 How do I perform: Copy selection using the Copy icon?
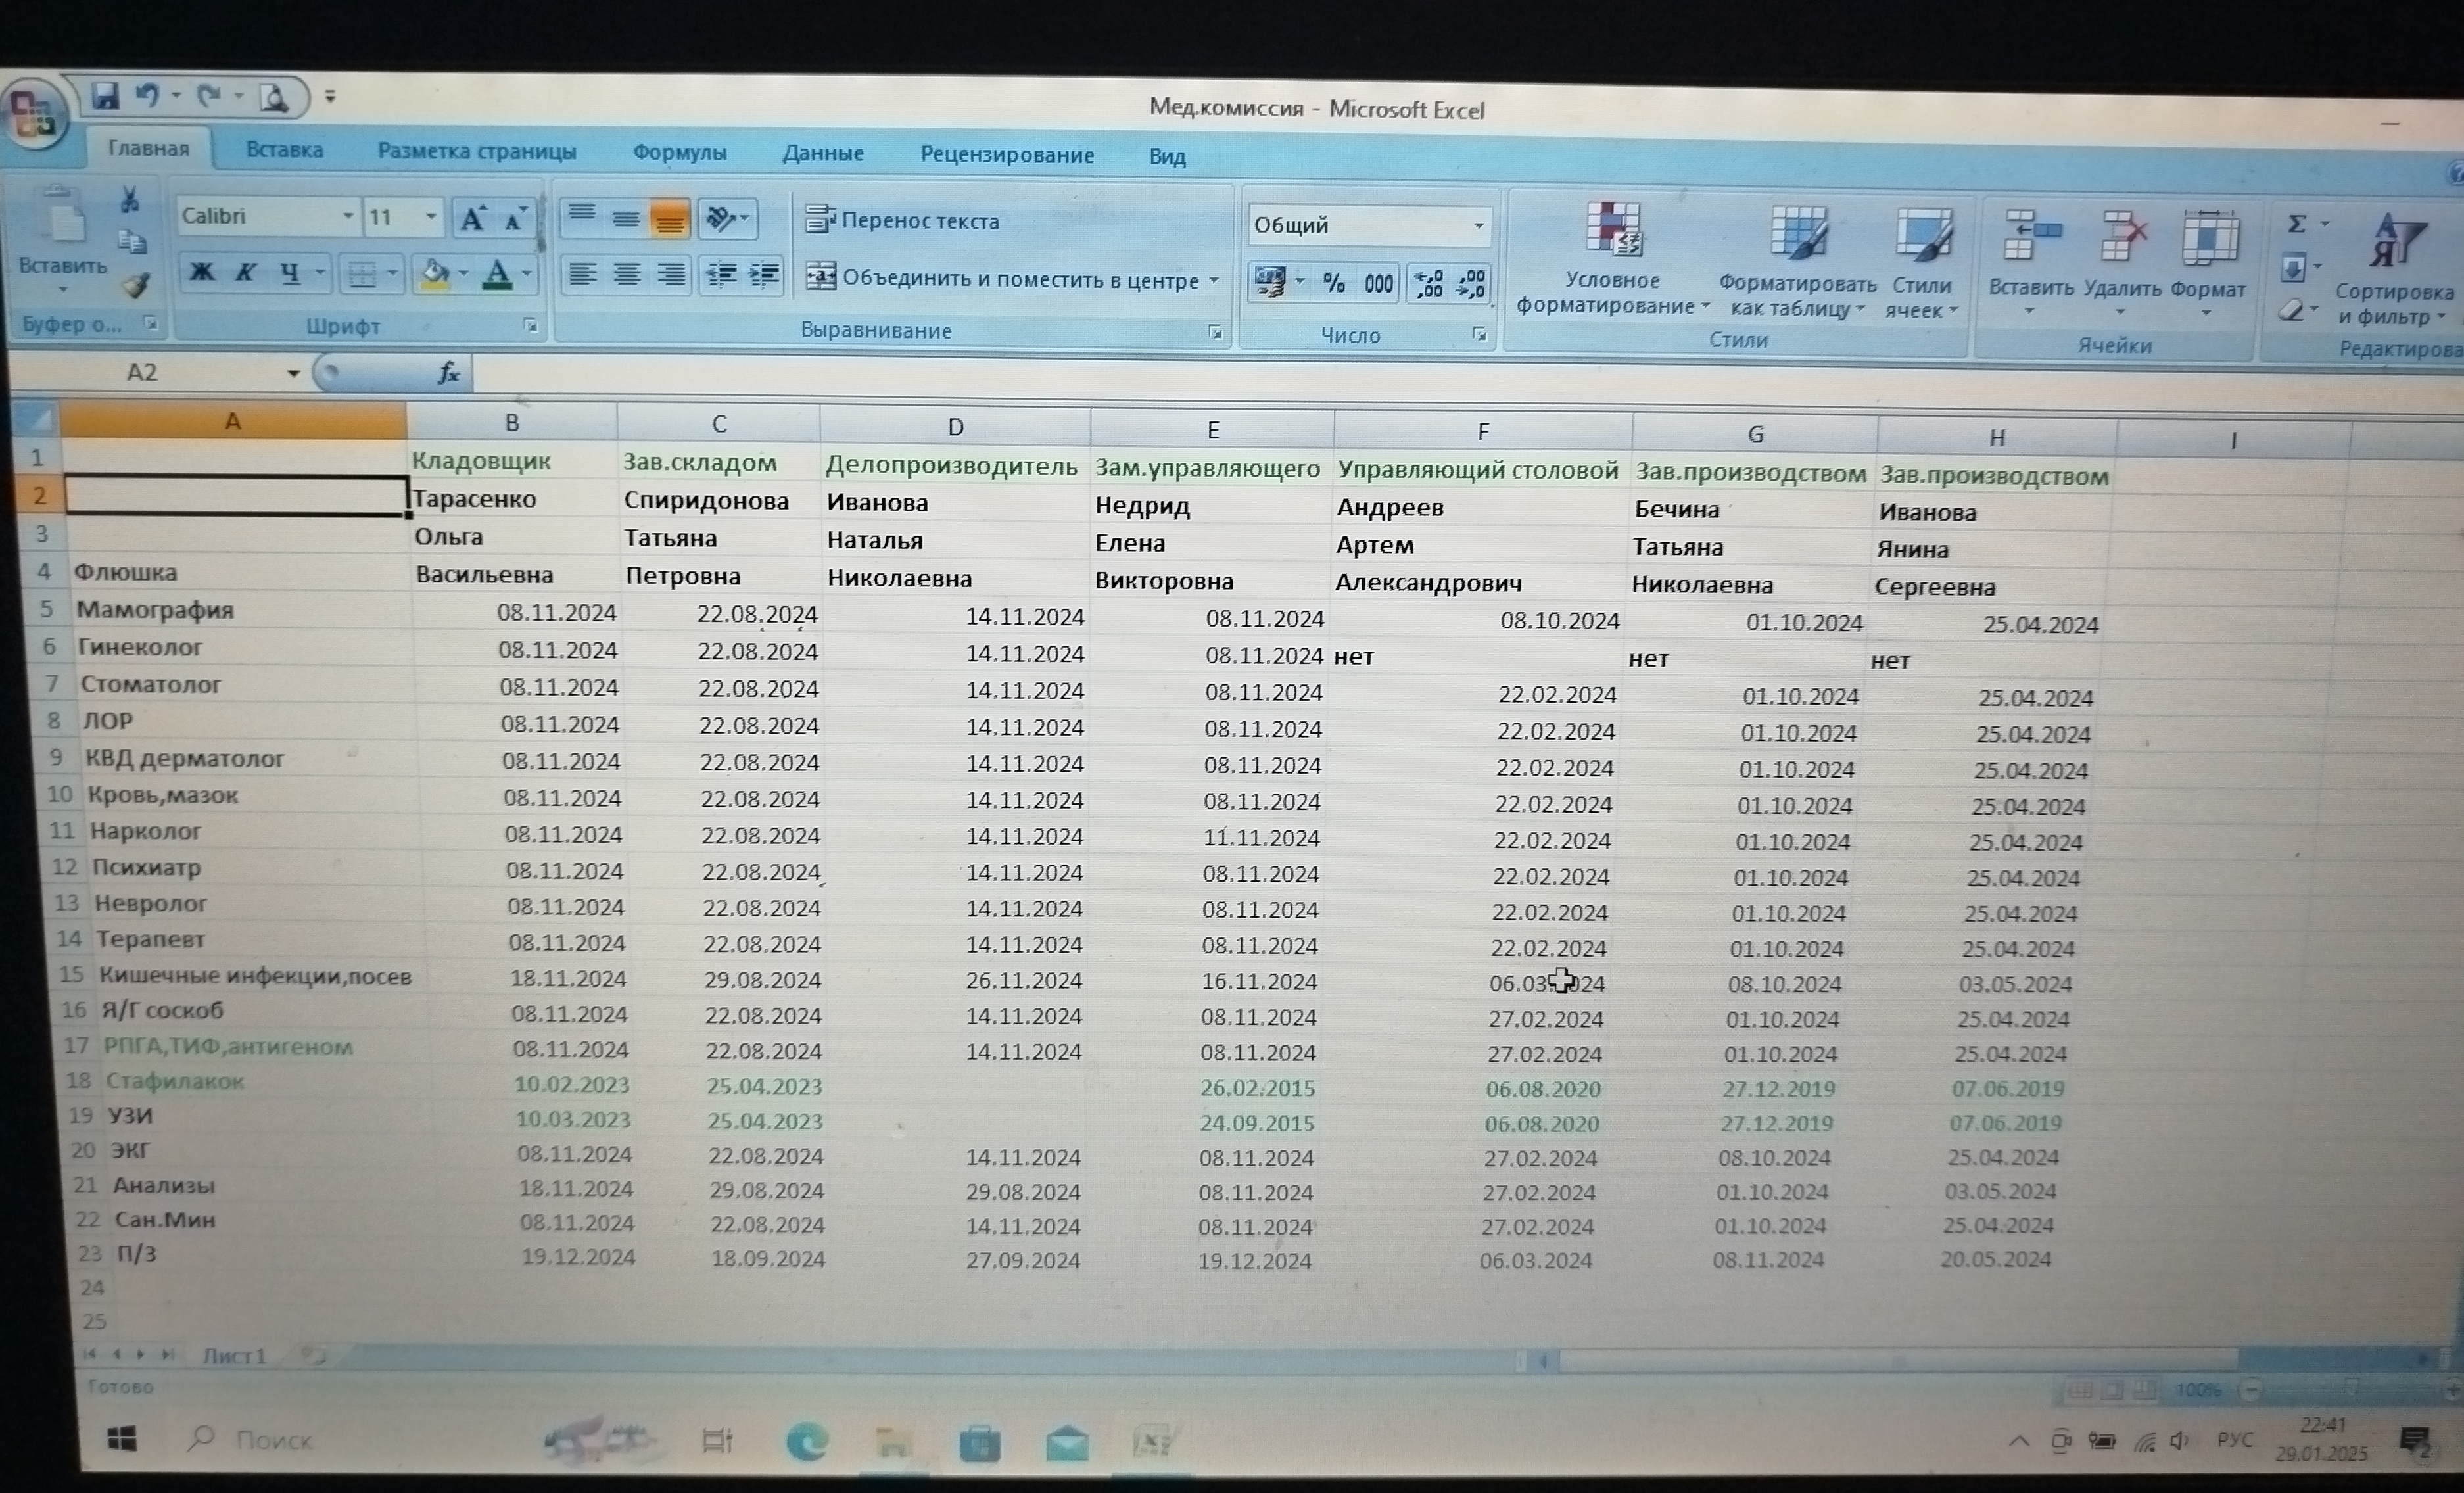pos(131,242)
